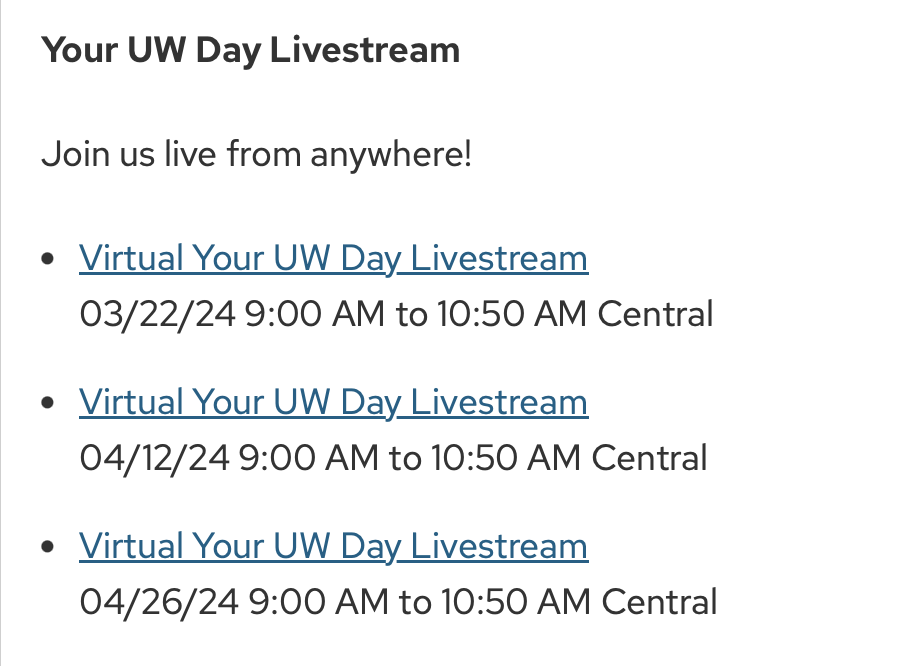
Task: Open the first Virtual Your UW Day Livestream link
Action: click(334, 258)
